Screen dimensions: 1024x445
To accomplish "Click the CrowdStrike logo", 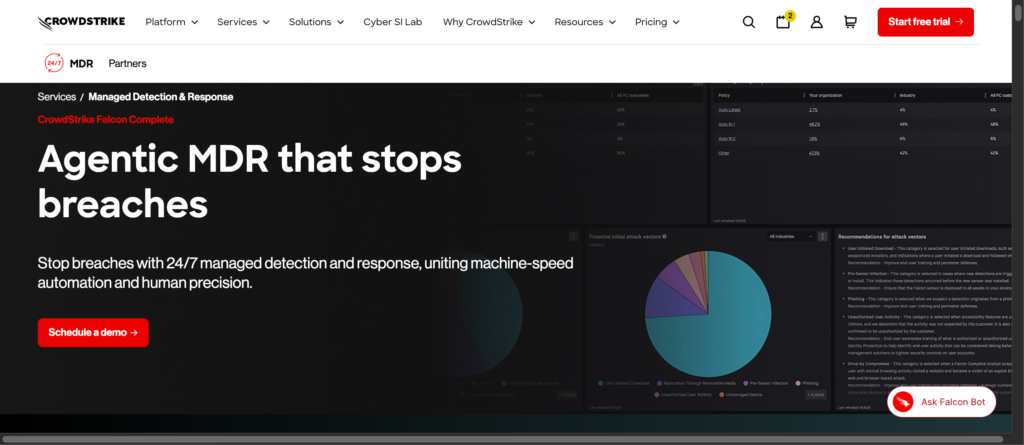I will point(81,22).
